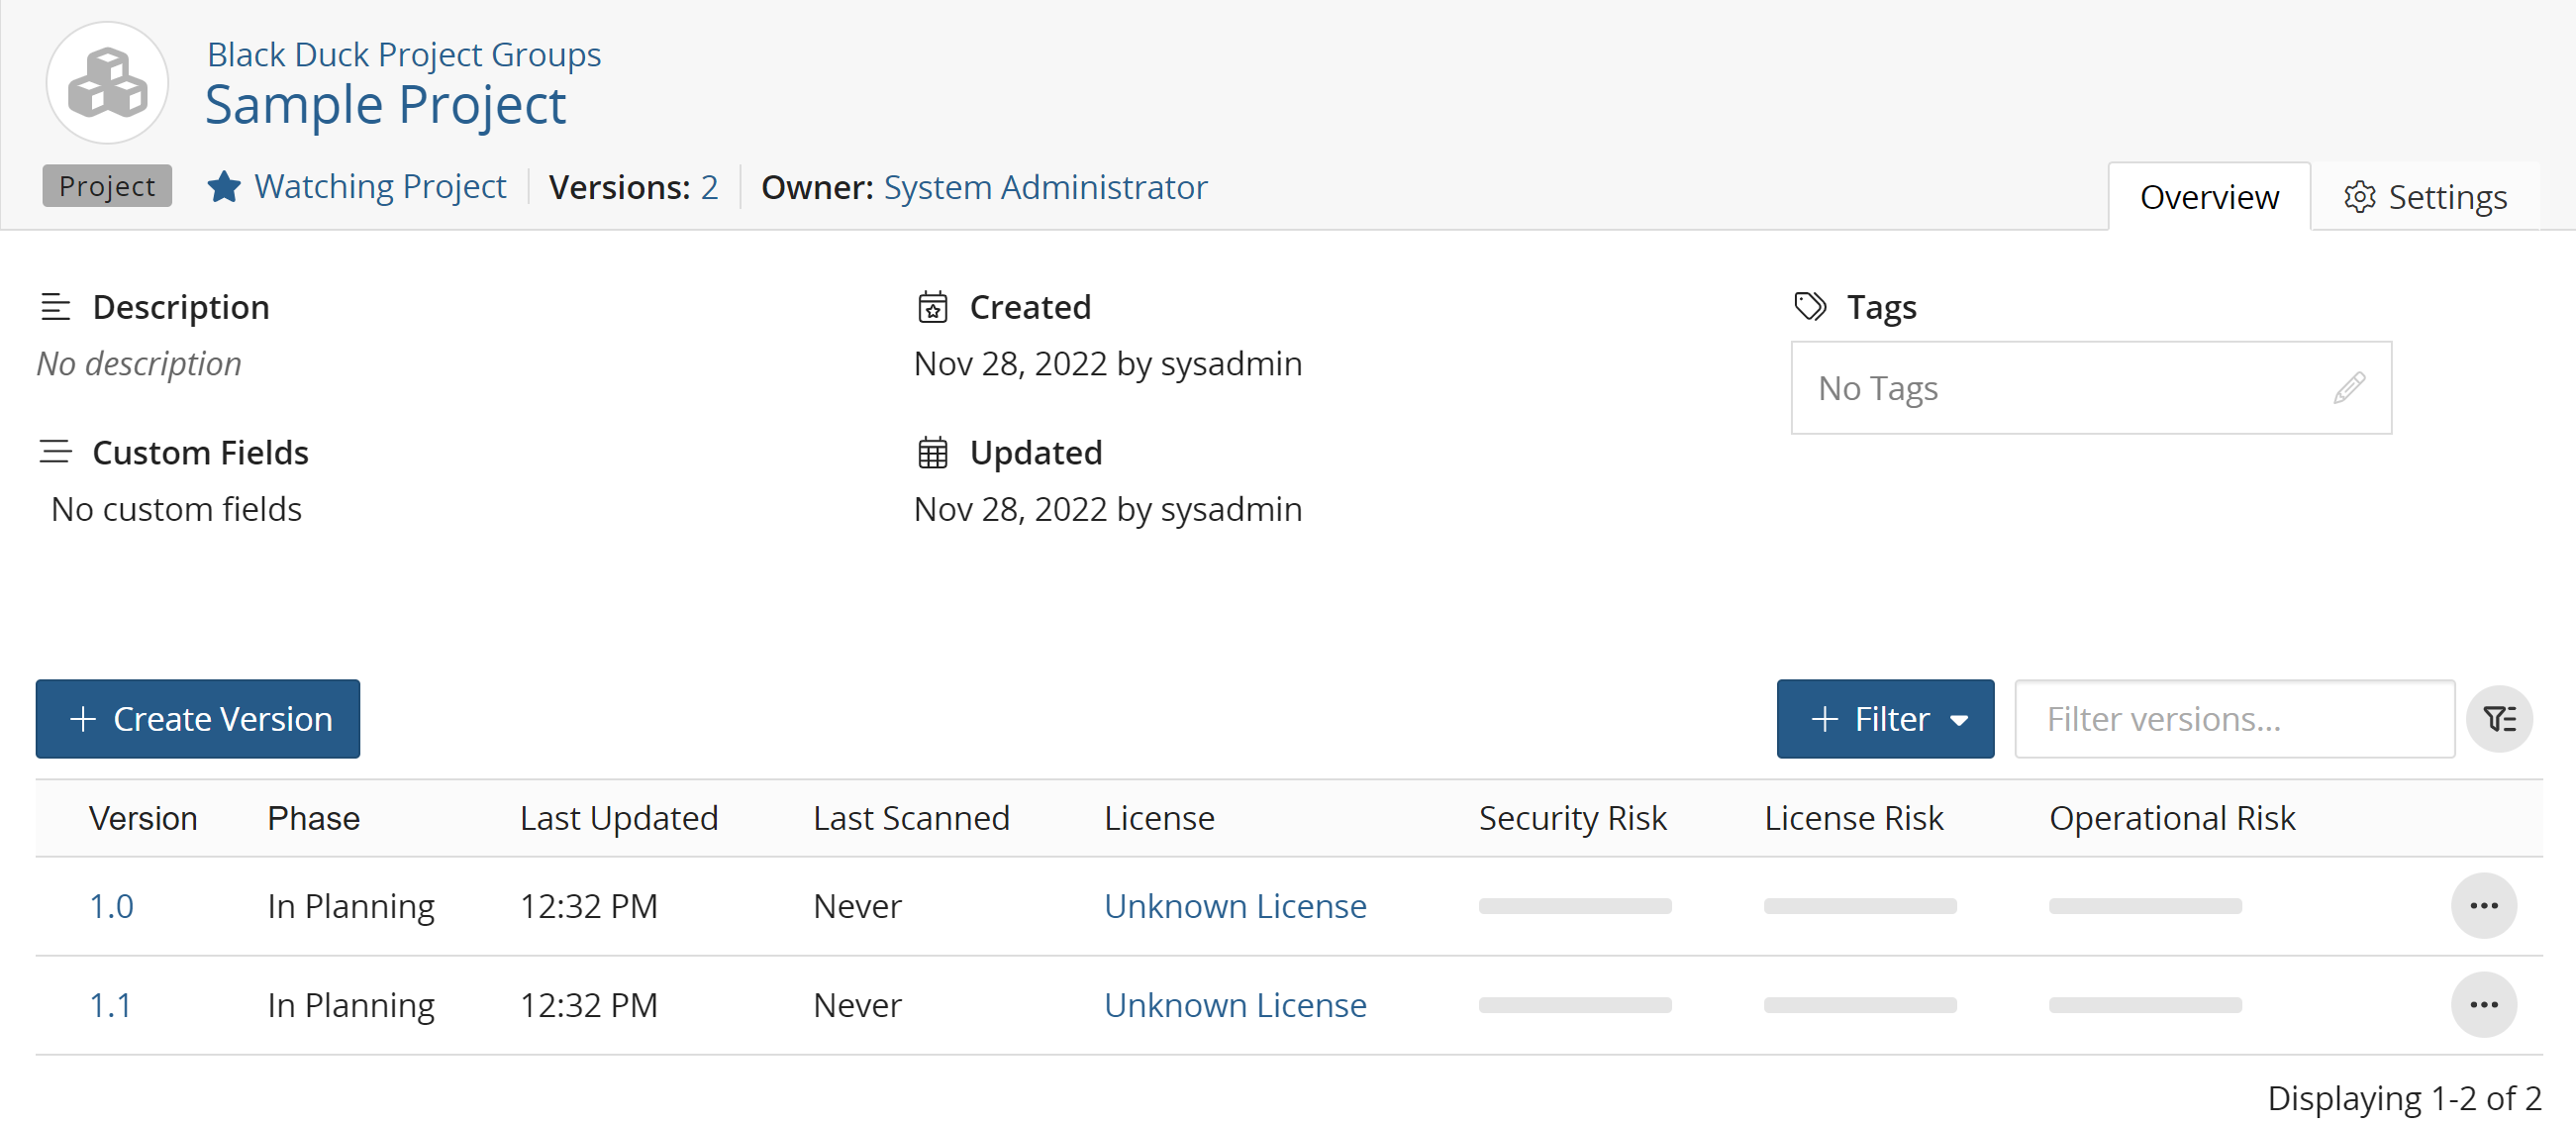The width and height of the screenshot is (2576, 1125).
Task: Focus the Filter versions input field
Action: 2233,719
